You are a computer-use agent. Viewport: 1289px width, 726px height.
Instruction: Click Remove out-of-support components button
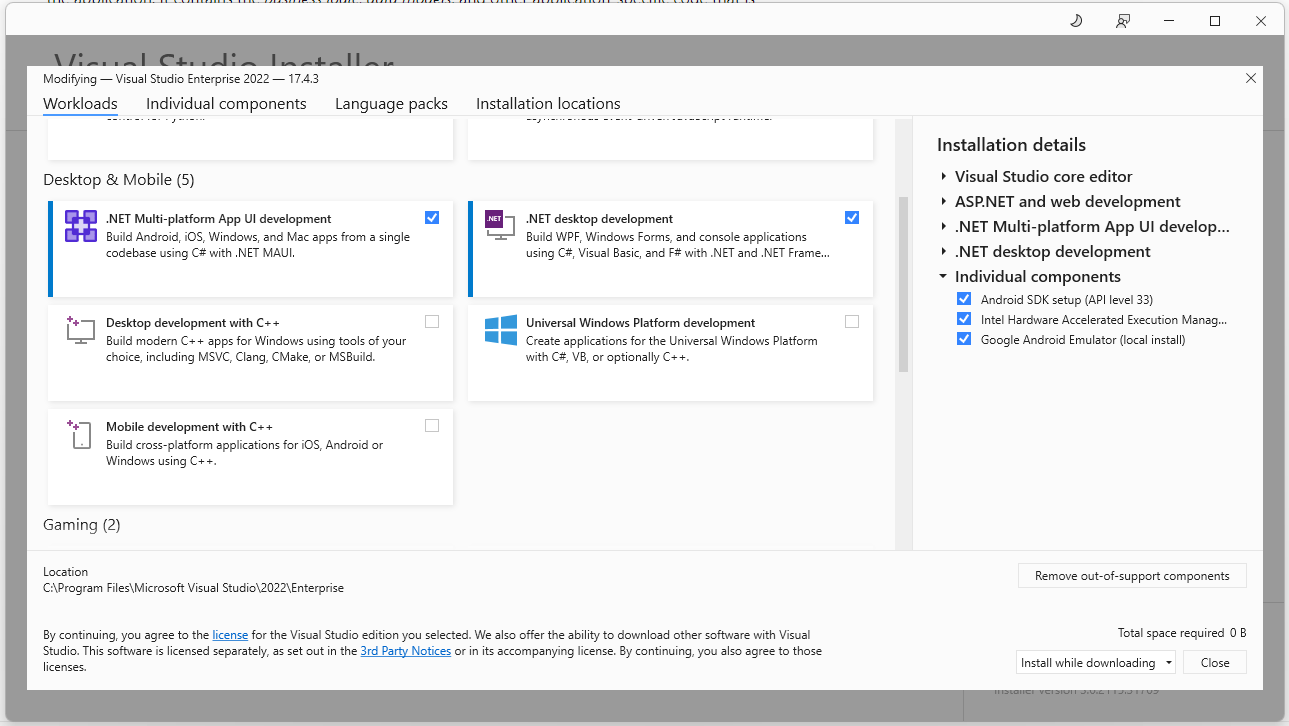pos(1132,576)
